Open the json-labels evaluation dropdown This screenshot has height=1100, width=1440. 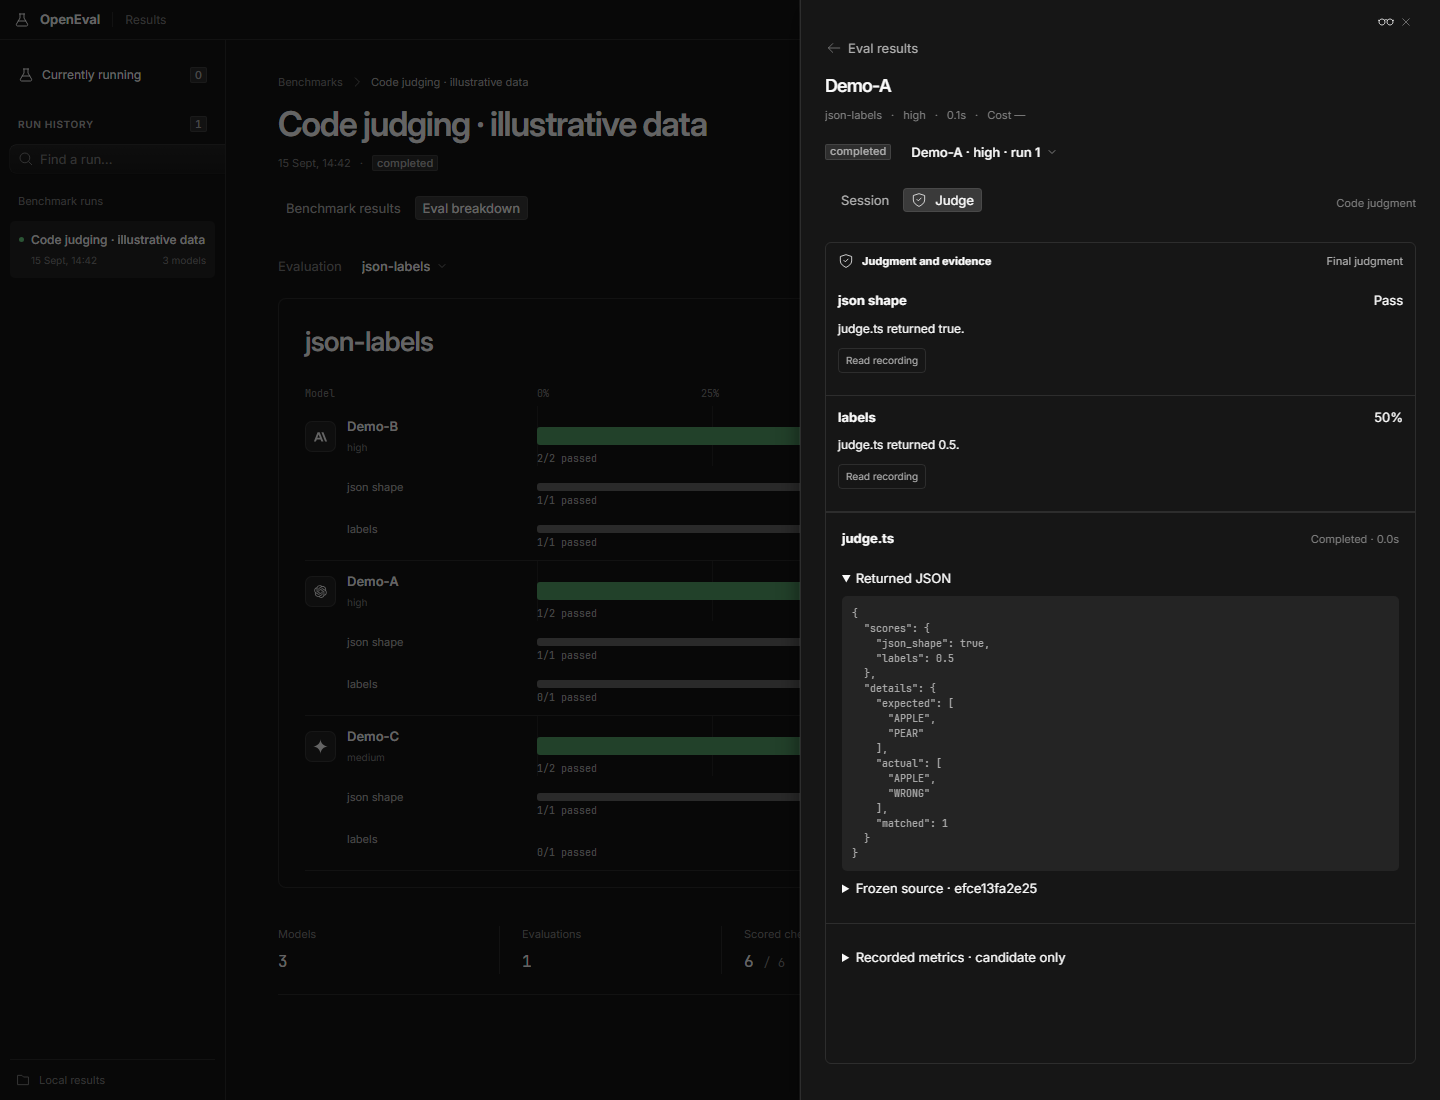[x=403, y=266]
